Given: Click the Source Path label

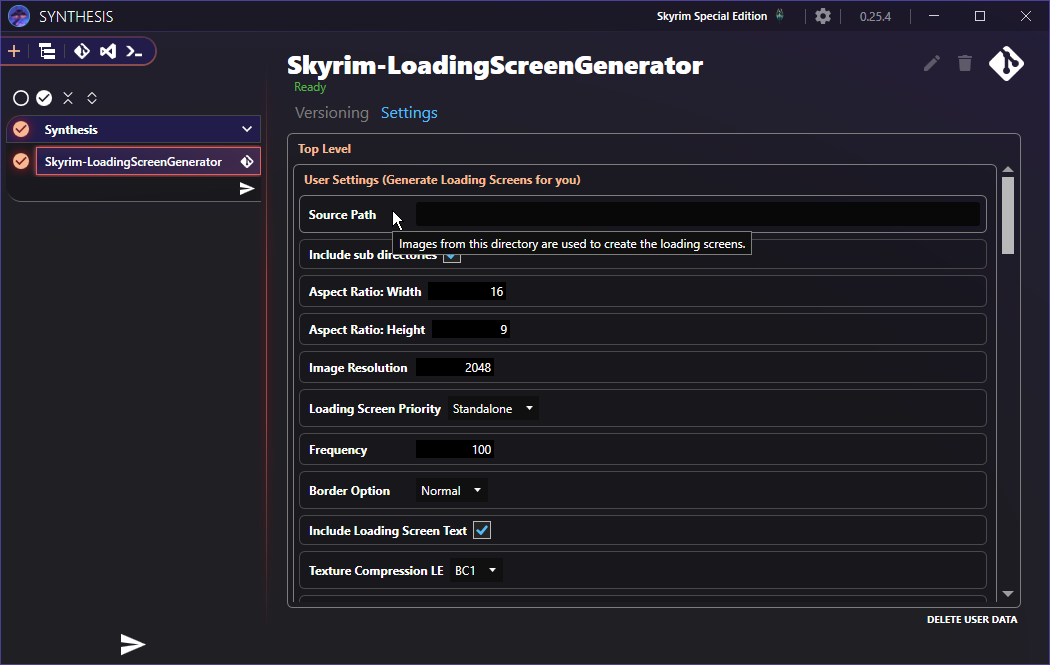Looking at the screenshot, I should pos(342,215).
